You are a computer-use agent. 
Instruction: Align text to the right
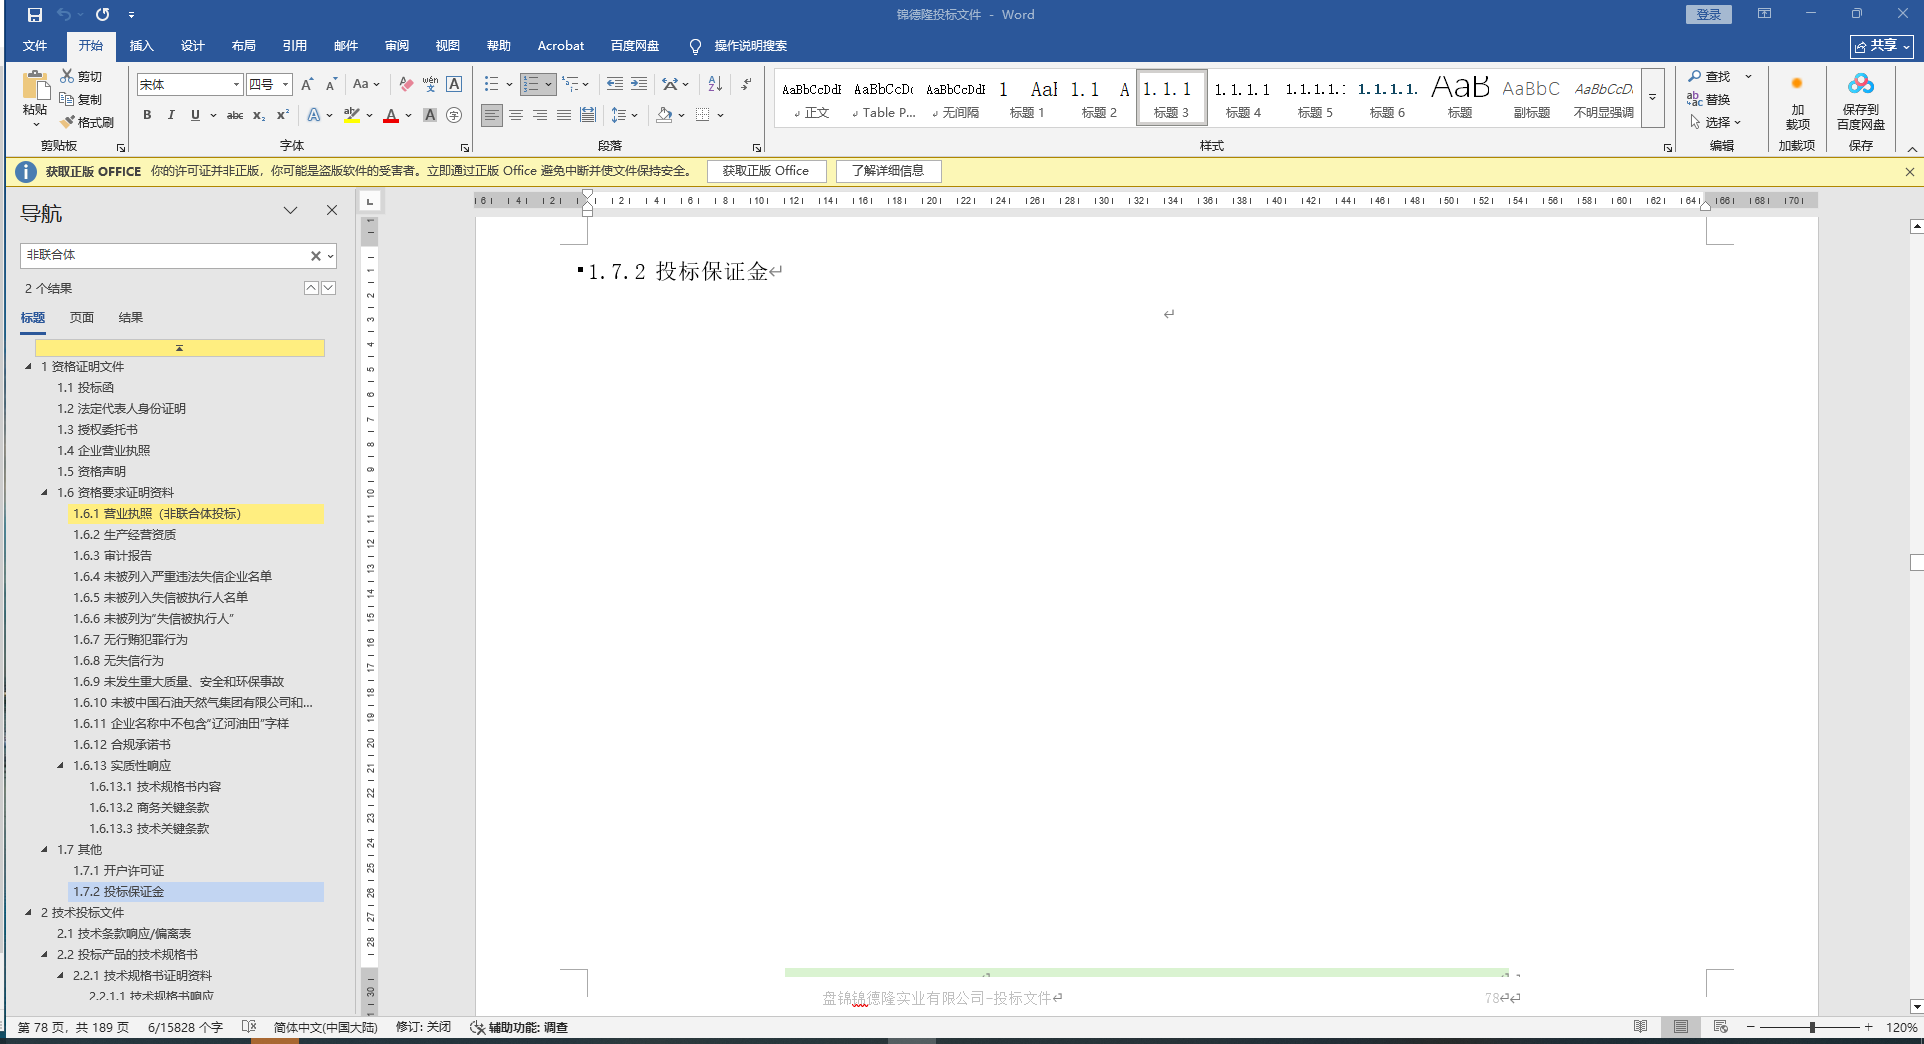tap(540, 115)
